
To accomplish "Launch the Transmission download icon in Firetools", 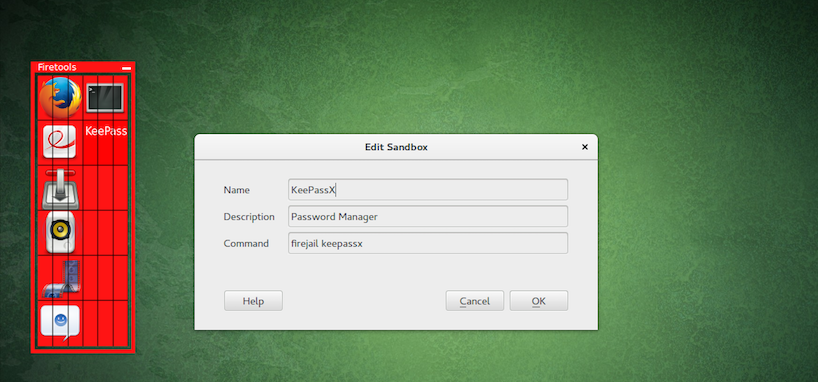I will [x=61, y=188].
